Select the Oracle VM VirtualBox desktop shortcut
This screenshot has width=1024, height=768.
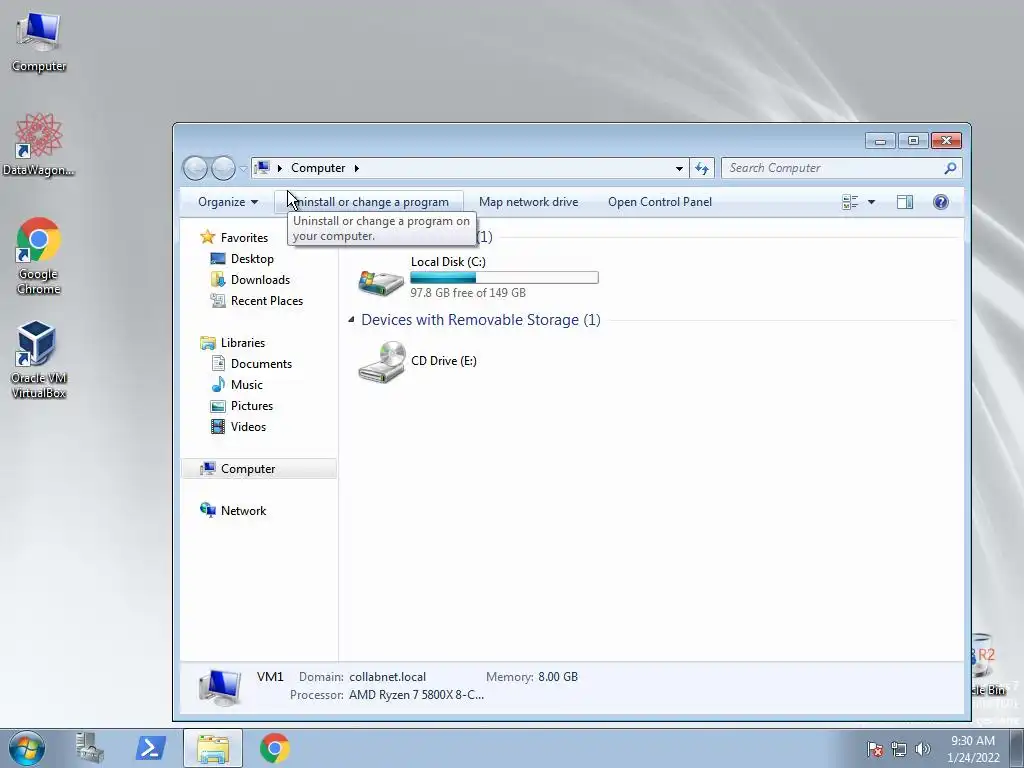(x=39, y=360)
